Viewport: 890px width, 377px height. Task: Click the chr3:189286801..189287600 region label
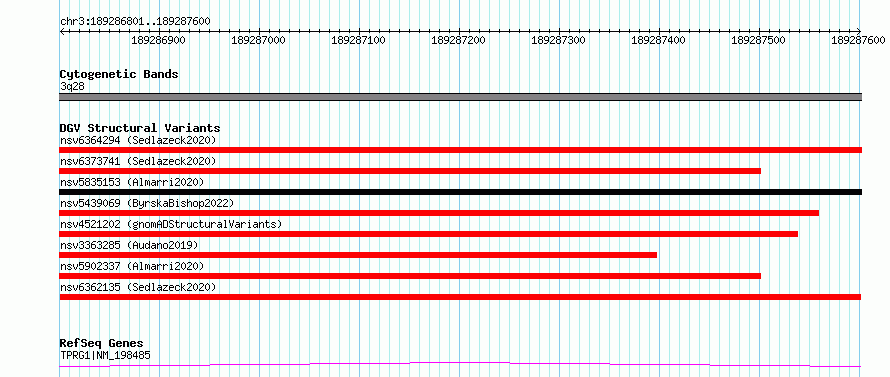[135, 22]
